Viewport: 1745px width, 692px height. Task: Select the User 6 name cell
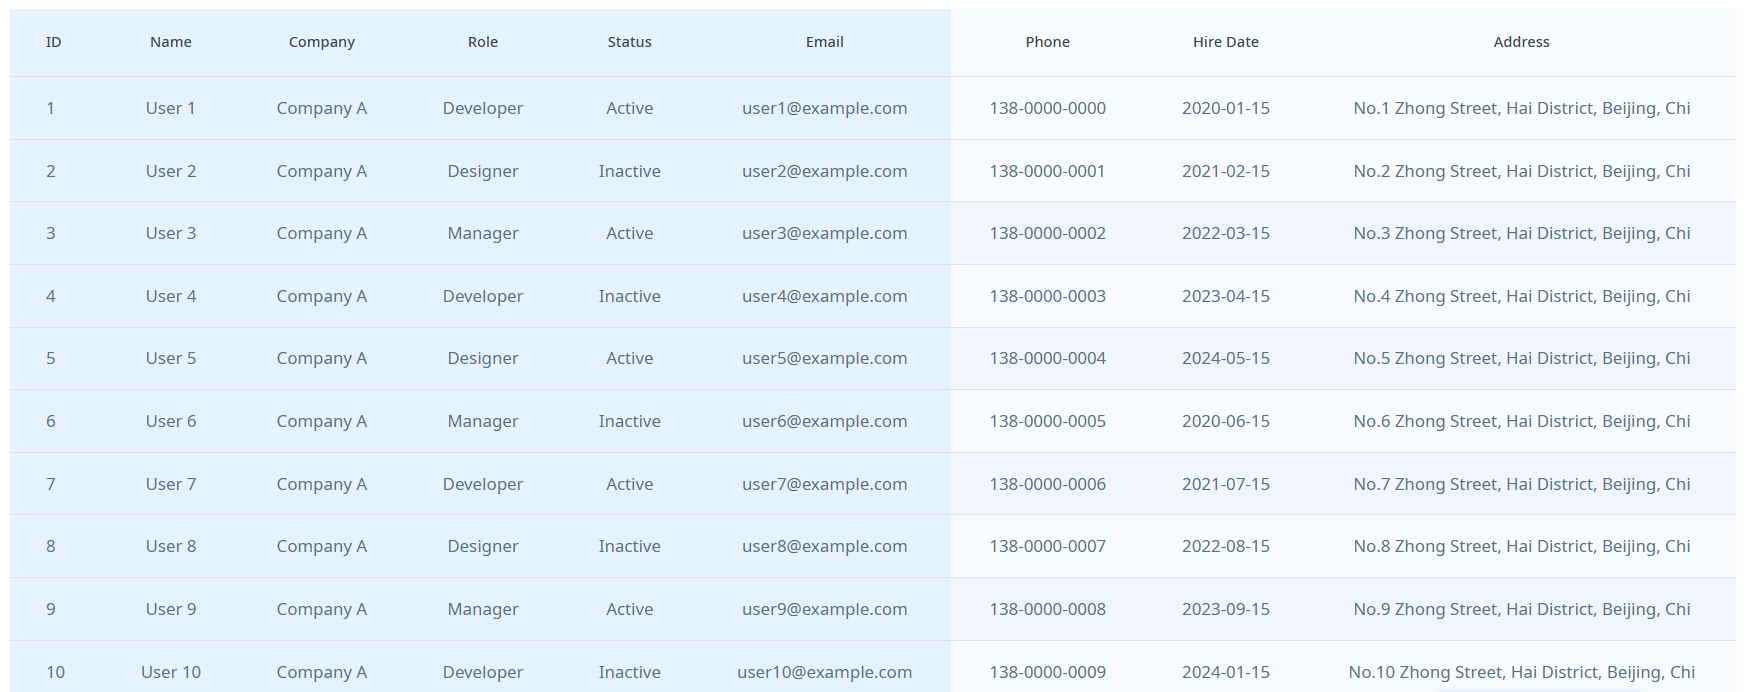pyautogui.click(x=171, y=421)
